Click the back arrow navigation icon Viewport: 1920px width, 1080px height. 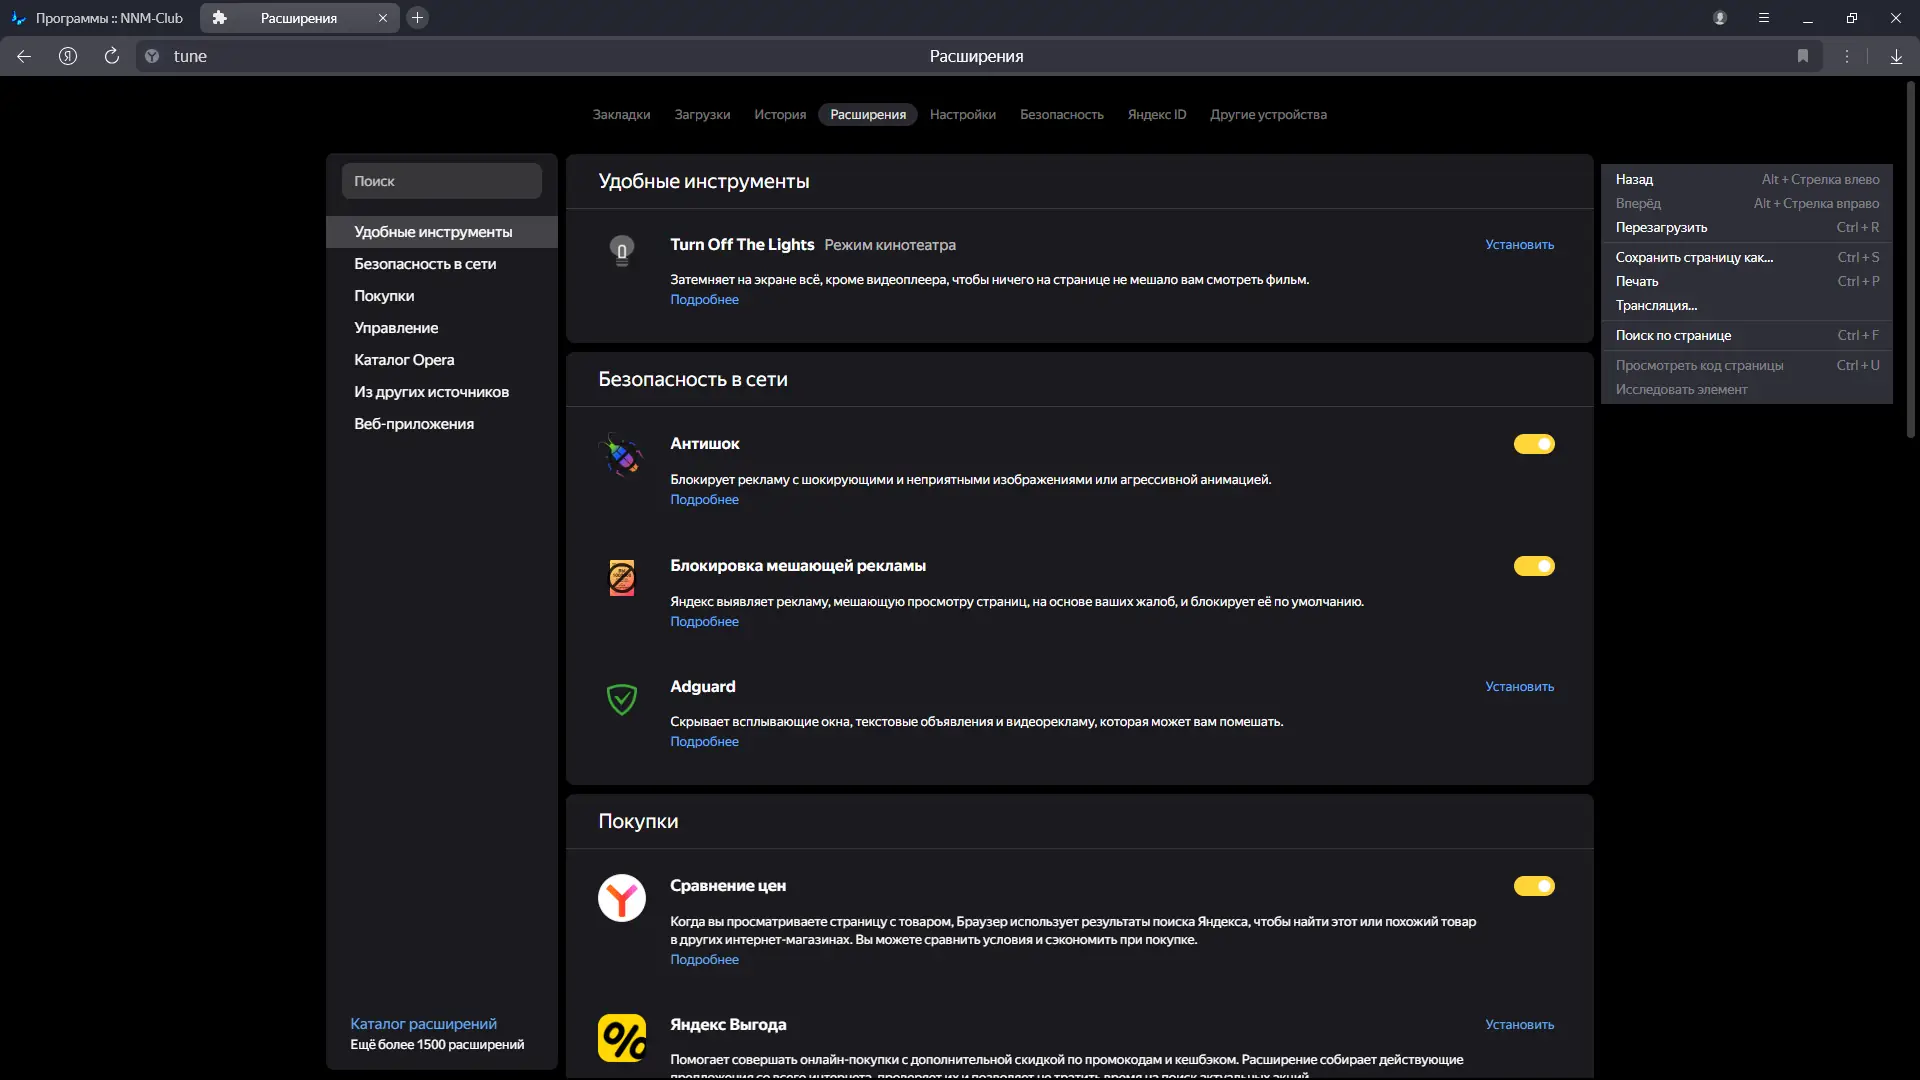point(24,56)
